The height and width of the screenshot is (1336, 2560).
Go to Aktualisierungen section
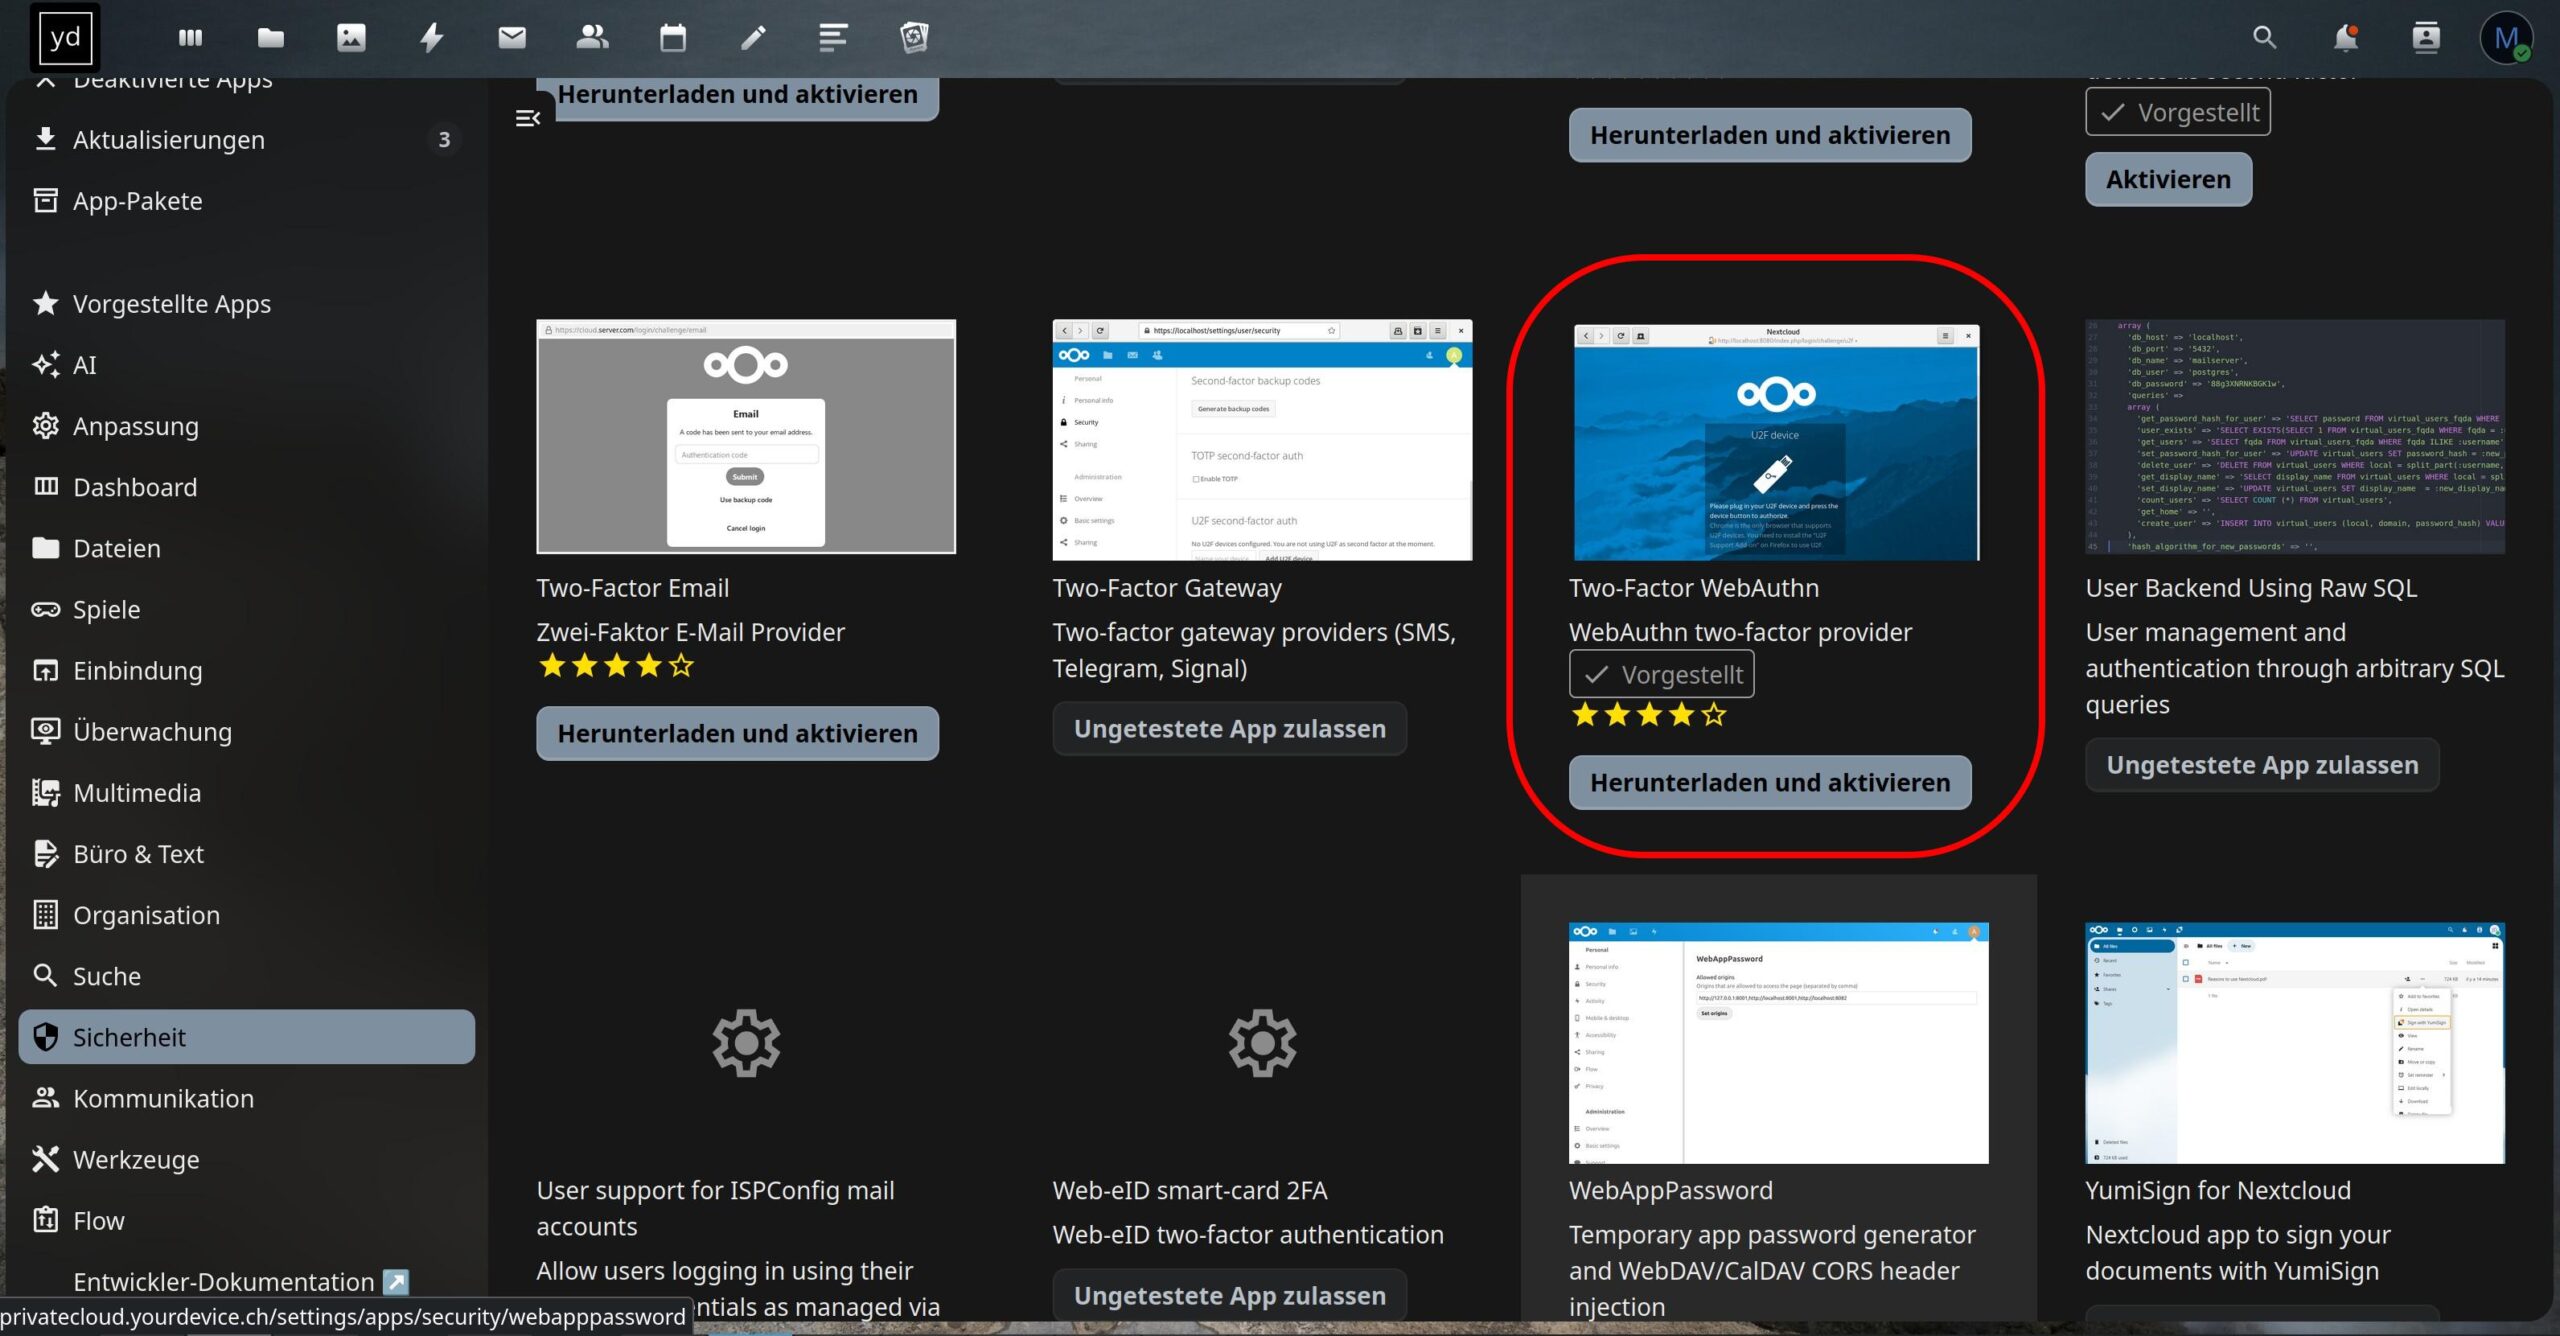(168, 140)
